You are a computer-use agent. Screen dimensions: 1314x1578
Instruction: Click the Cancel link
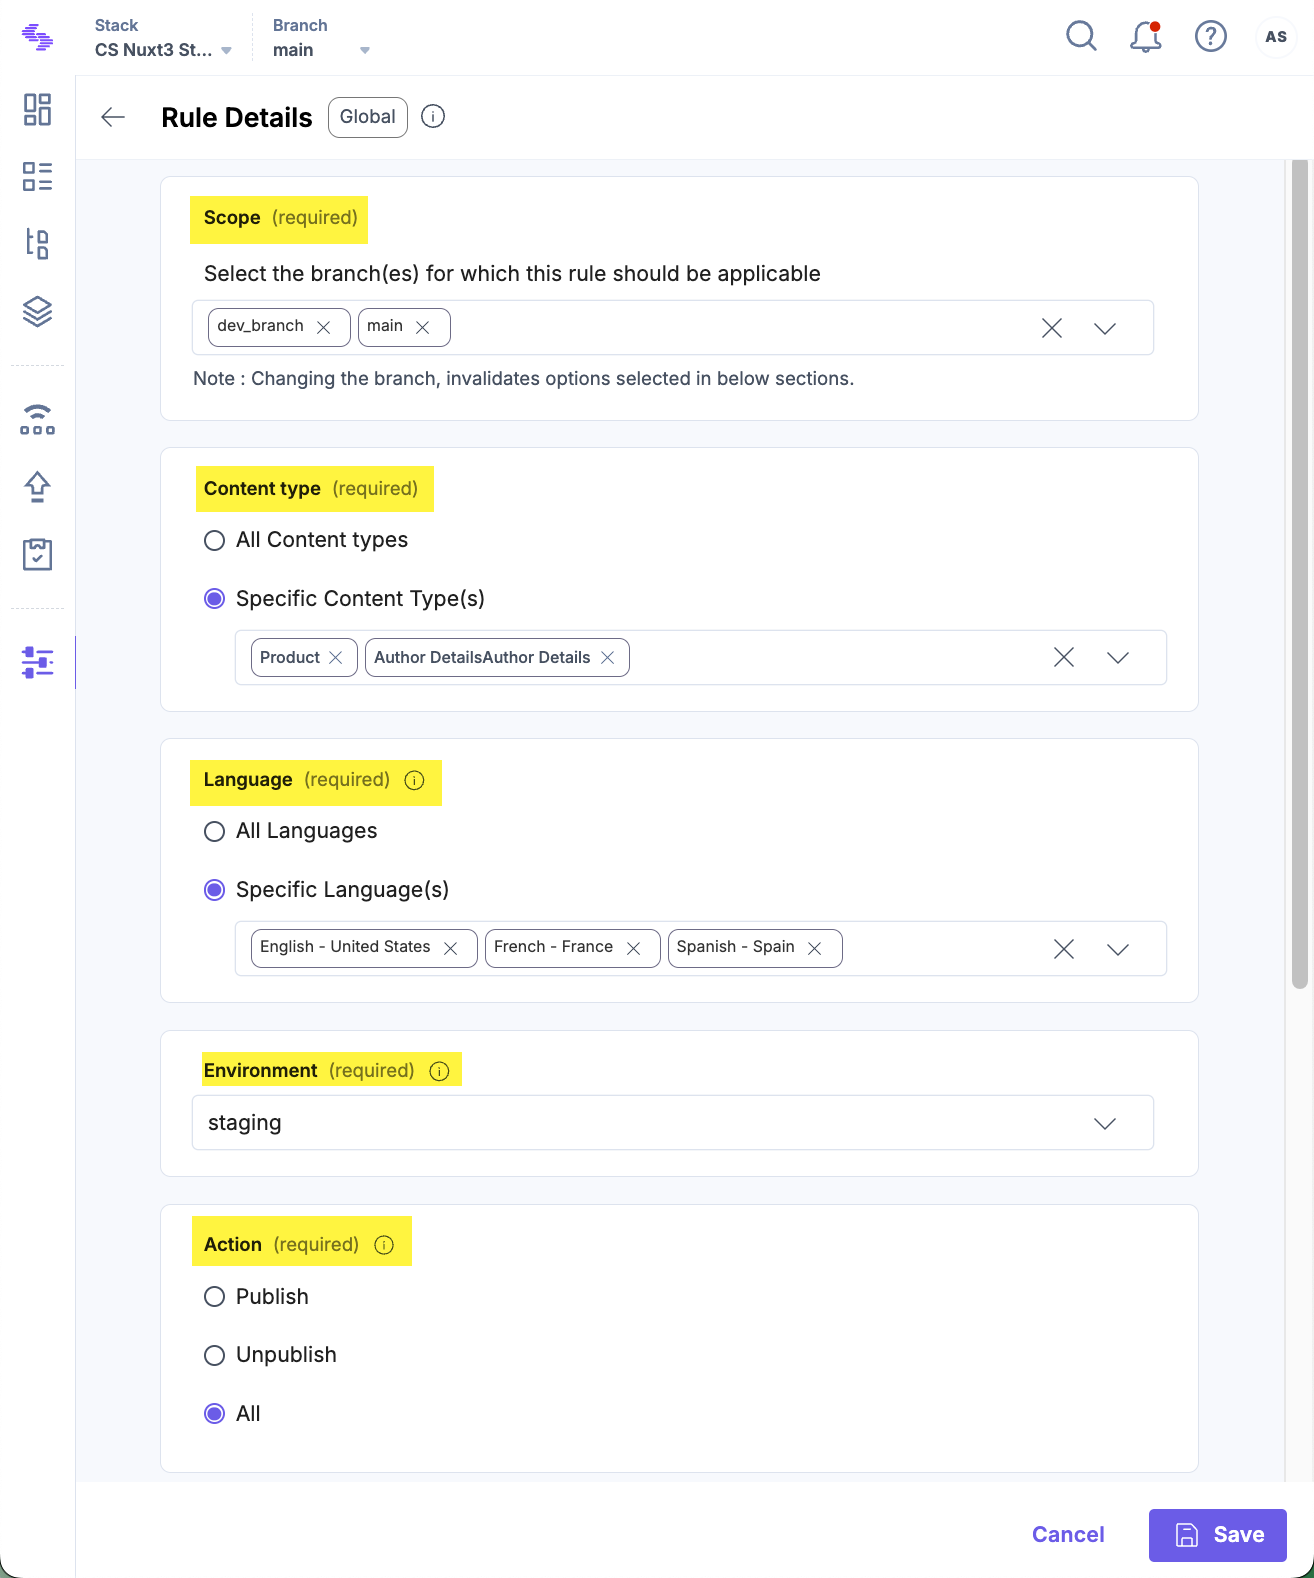coord(1068,1535)
